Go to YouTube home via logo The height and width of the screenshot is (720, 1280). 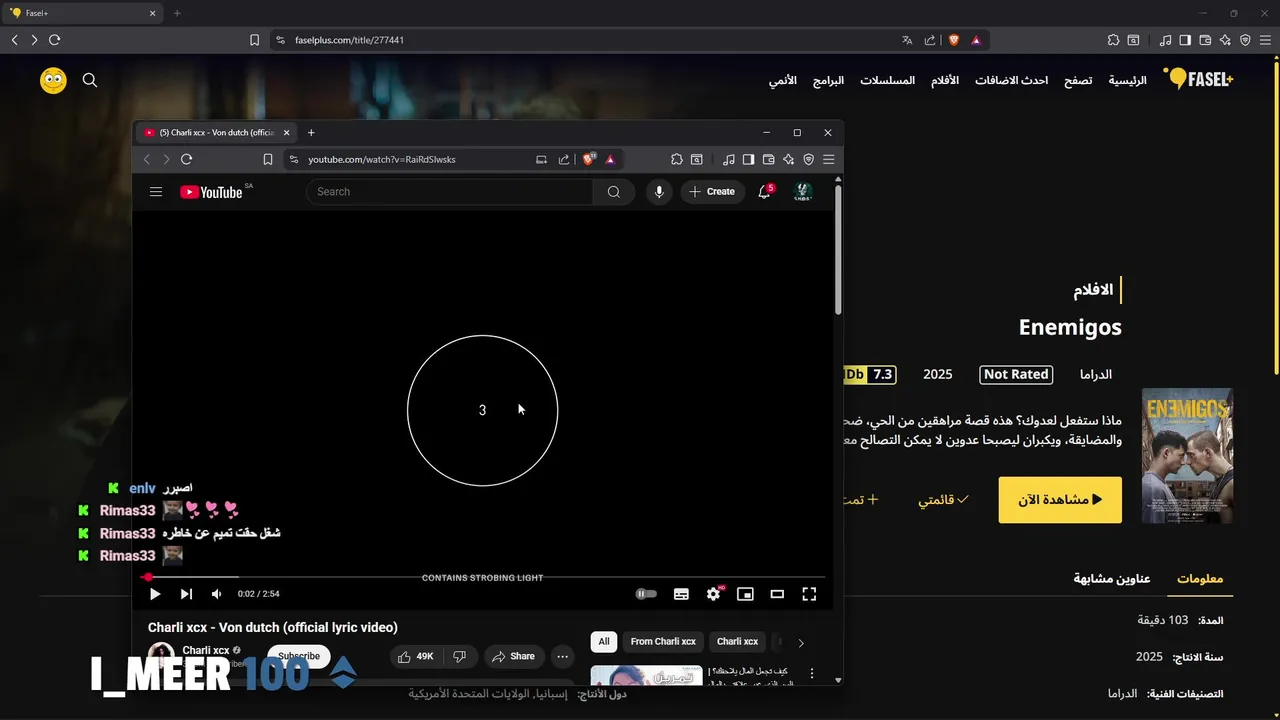point(212,192)
